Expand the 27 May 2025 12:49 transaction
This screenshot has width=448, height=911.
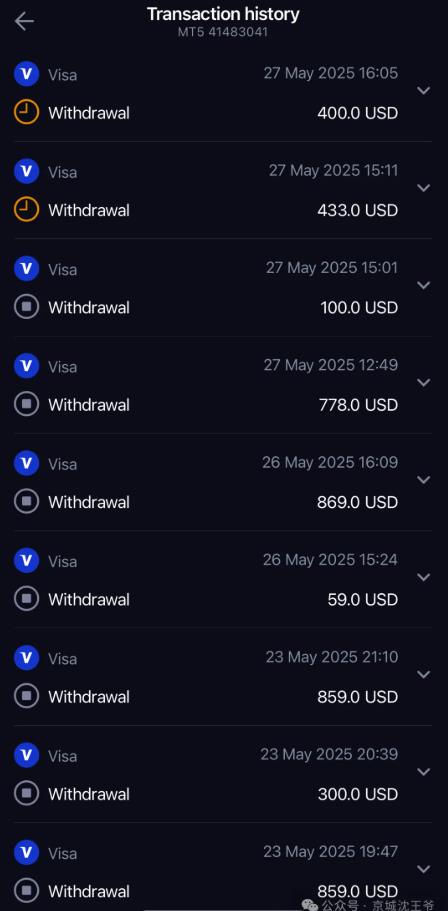pos(424,383)
